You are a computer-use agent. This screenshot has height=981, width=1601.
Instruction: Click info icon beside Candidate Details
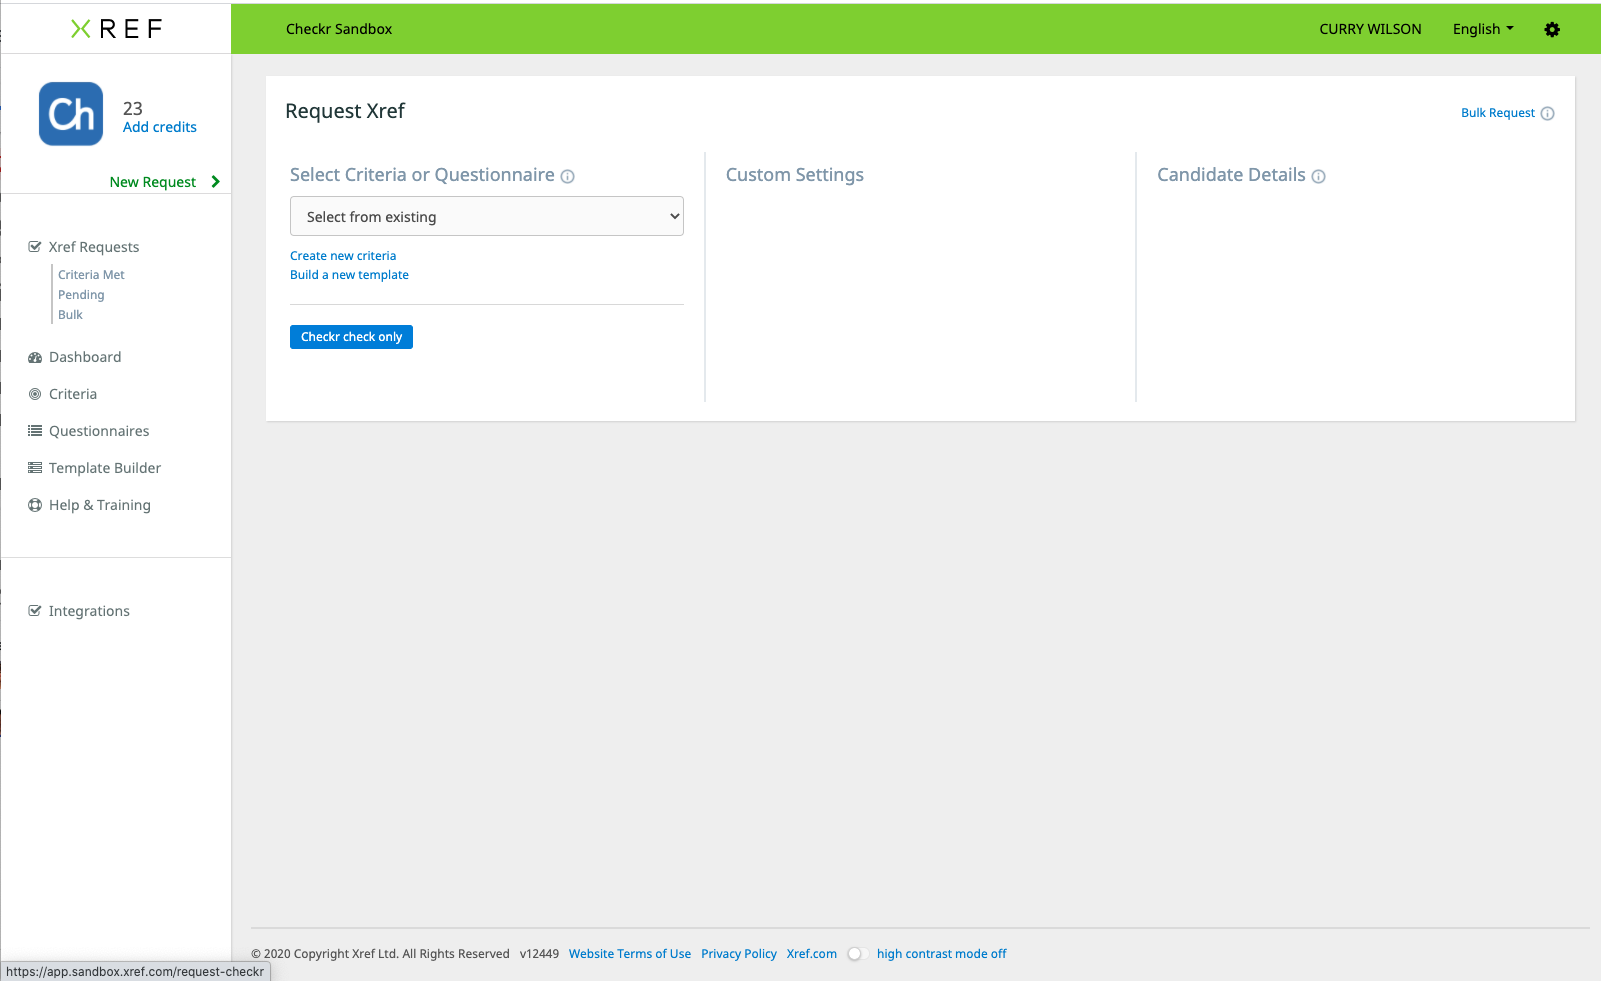[x=1318, y=176]
